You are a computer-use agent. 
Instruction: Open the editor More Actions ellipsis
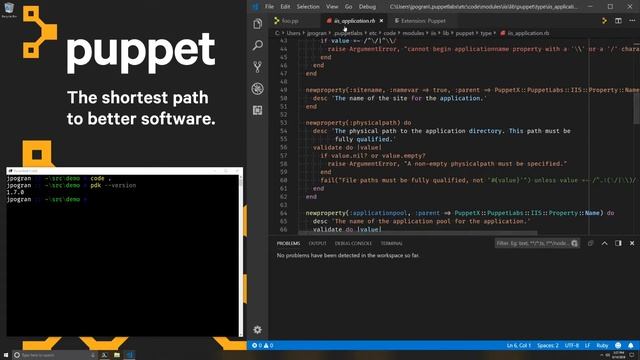[x=632, y=21]
